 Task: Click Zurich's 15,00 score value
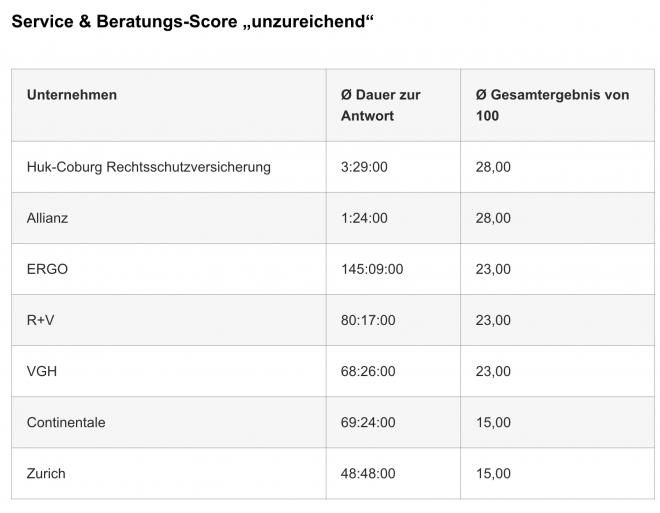click(493, 473)
